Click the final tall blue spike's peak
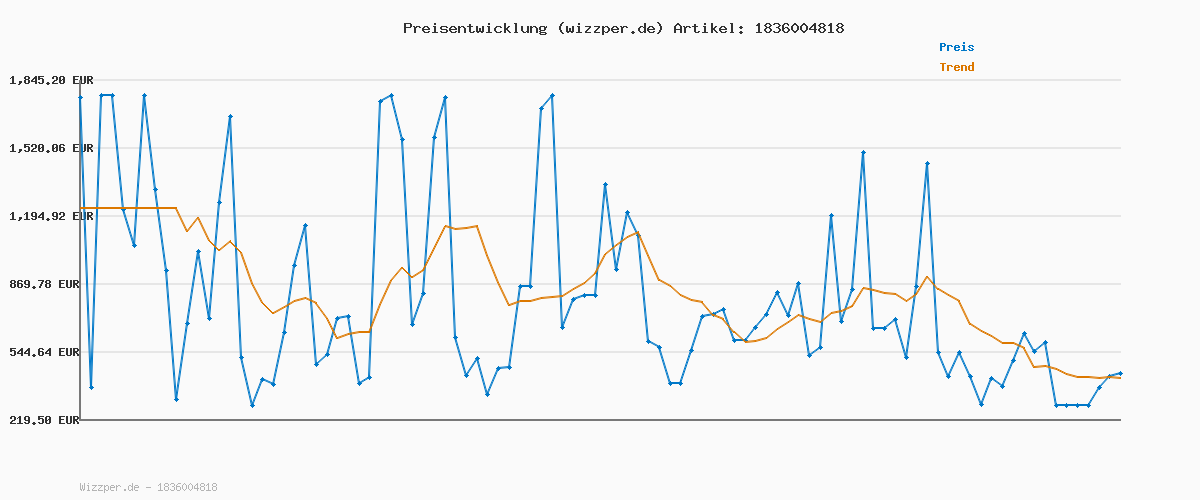The image size is (1200, 500). pos(927,163)
